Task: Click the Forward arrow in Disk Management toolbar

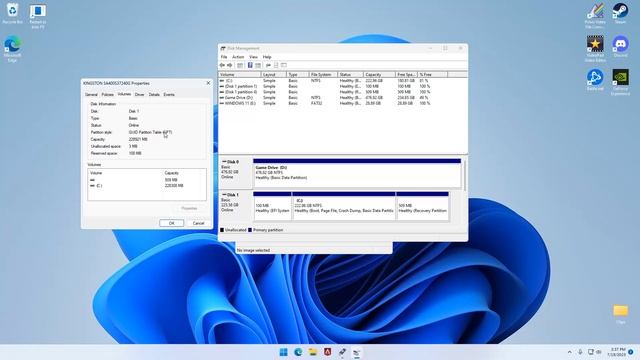Action: (230, 65)
